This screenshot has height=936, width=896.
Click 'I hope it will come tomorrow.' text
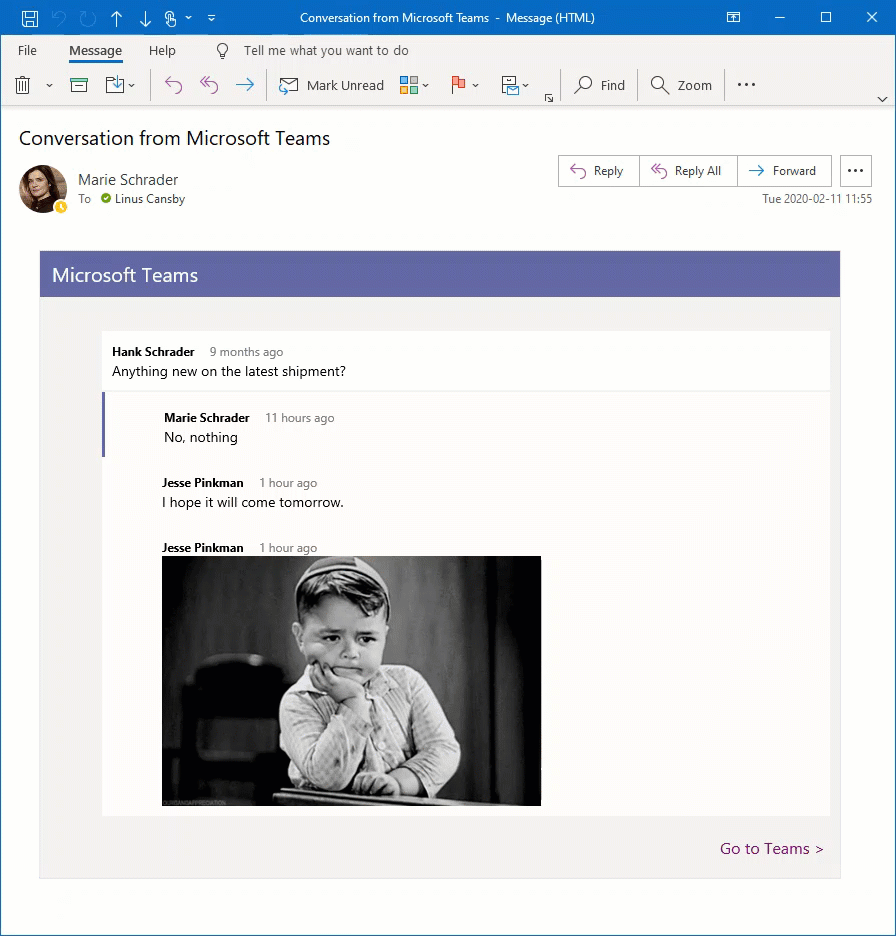pos(253,503)
